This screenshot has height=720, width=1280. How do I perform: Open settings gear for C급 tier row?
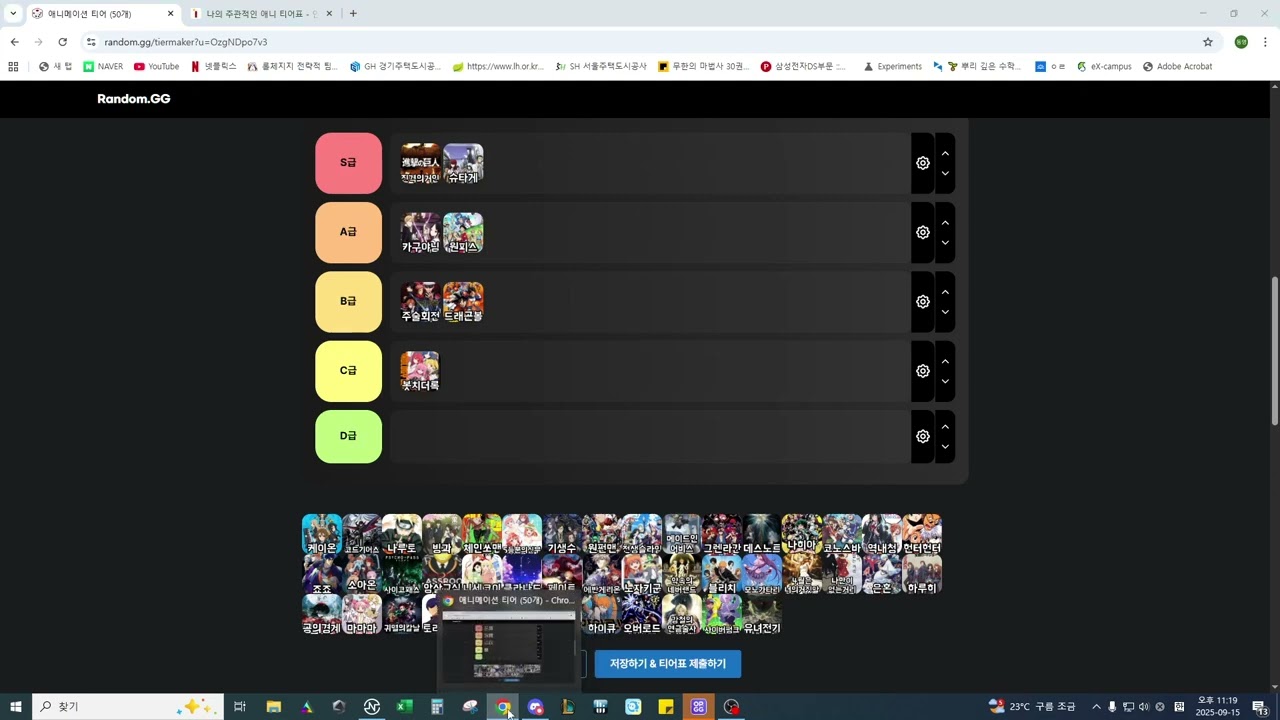922,371
